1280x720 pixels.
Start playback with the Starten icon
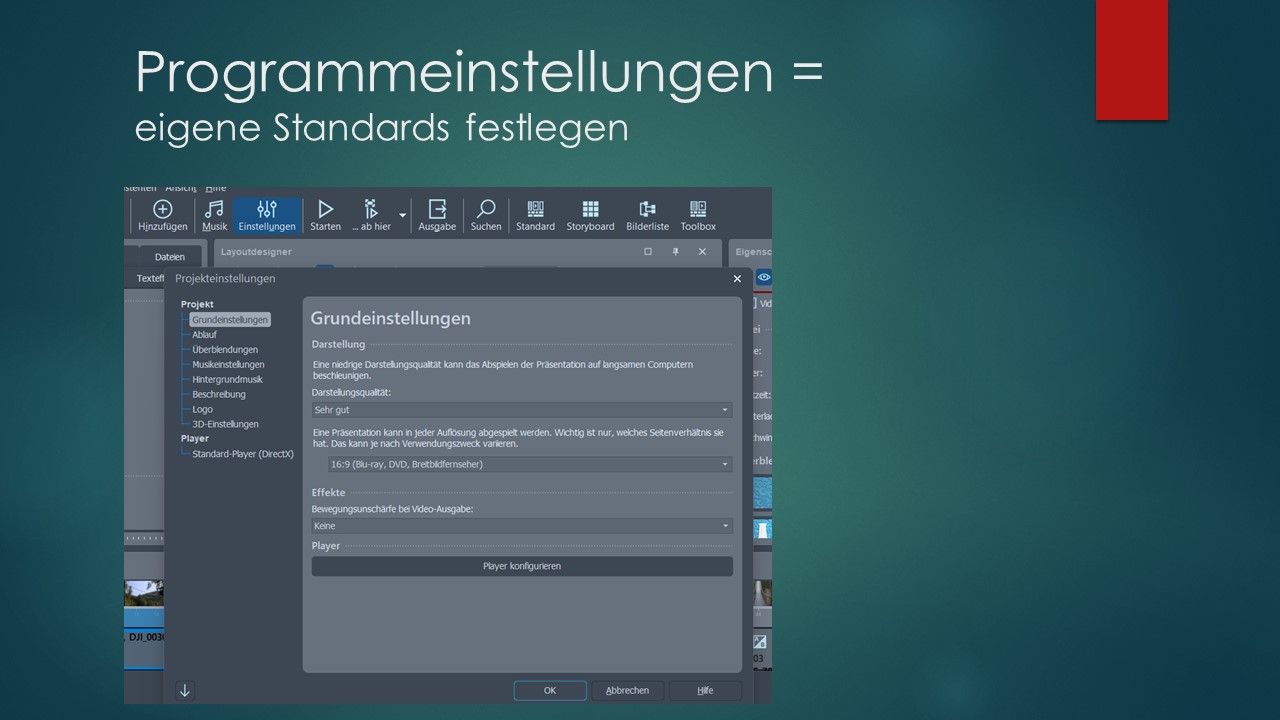point(325,209)
